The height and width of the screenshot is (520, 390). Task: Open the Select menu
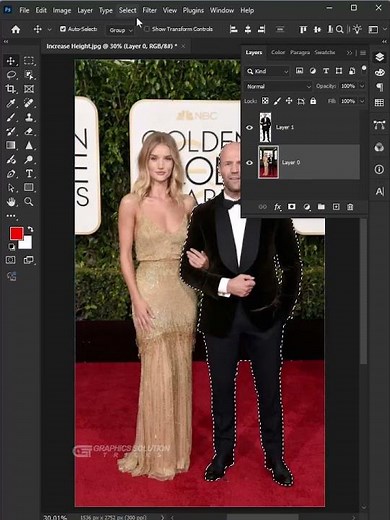click(128, 10)
